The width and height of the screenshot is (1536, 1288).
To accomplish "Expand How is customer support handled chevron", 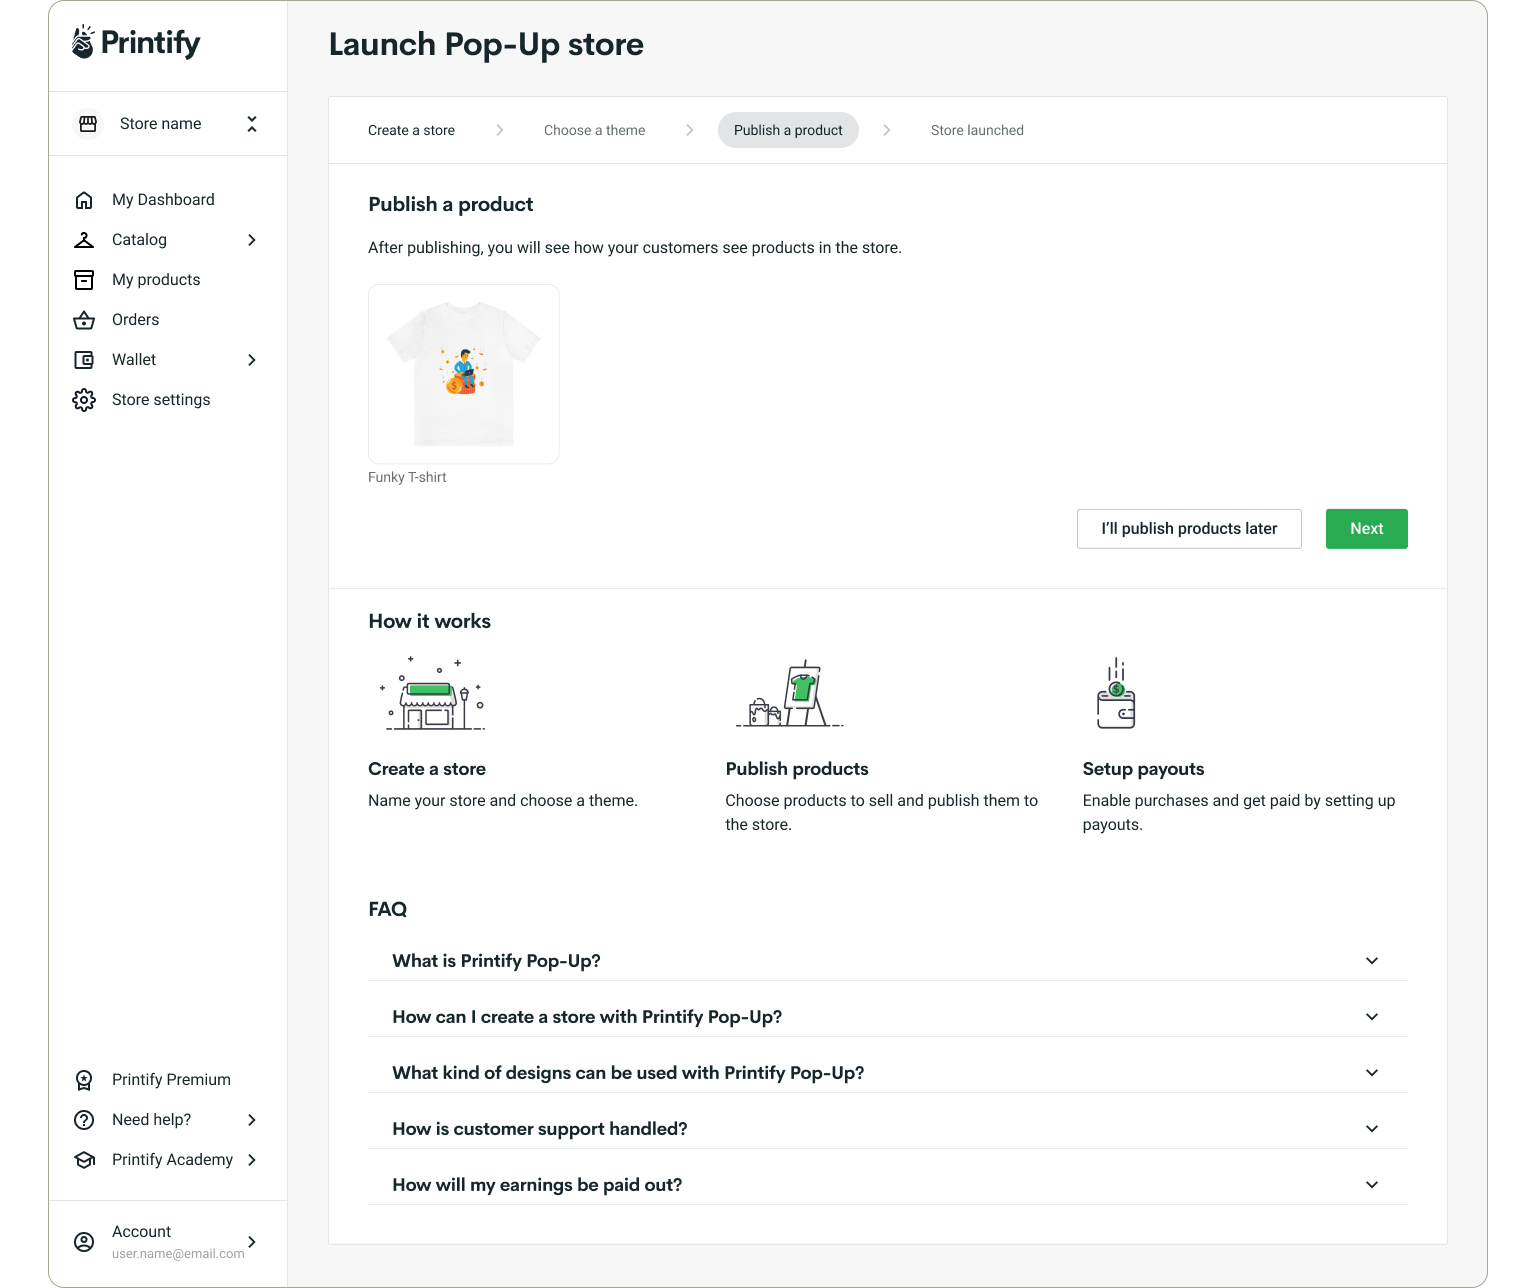I will 1372,1129.
